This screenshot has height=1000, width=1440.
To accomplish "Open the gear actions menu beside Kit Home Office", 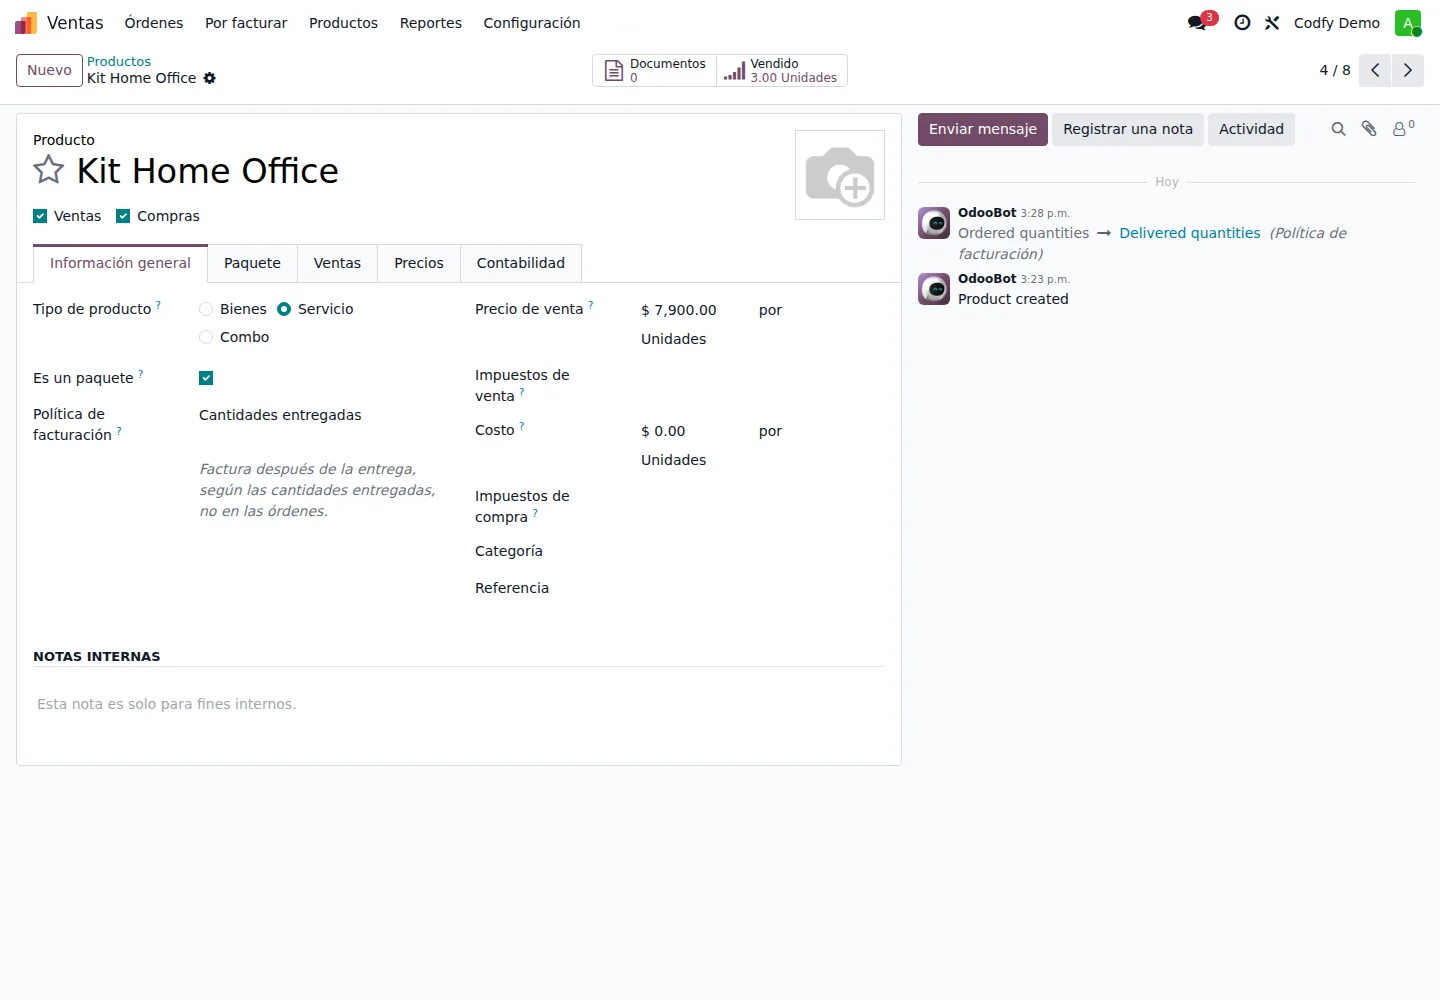I will [x=210, y=78].
